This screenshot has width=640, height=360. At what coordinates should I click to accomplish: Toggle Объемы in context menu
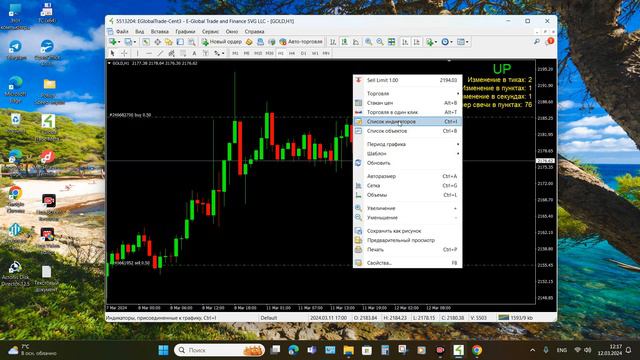point(407,195)
